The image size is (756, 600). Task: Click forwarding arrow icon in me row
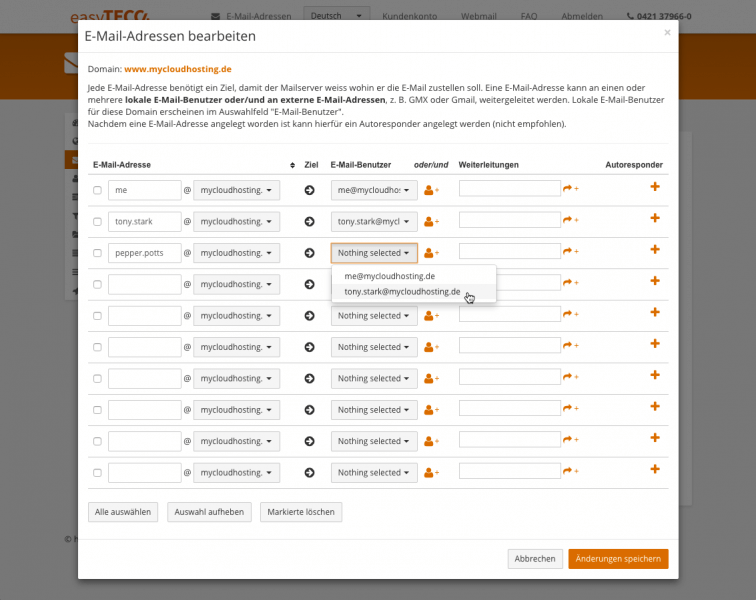pos(570,188)
